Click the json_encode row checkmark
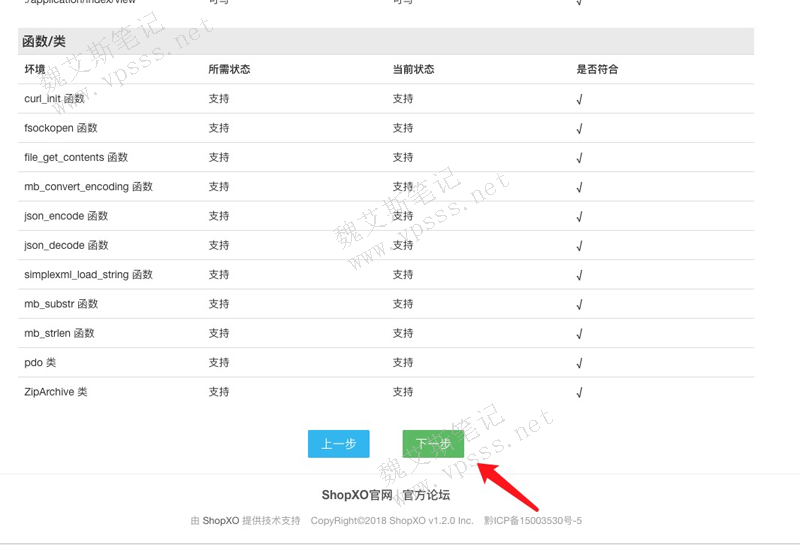Screen dimensions: 800x545 click(580, 217)
